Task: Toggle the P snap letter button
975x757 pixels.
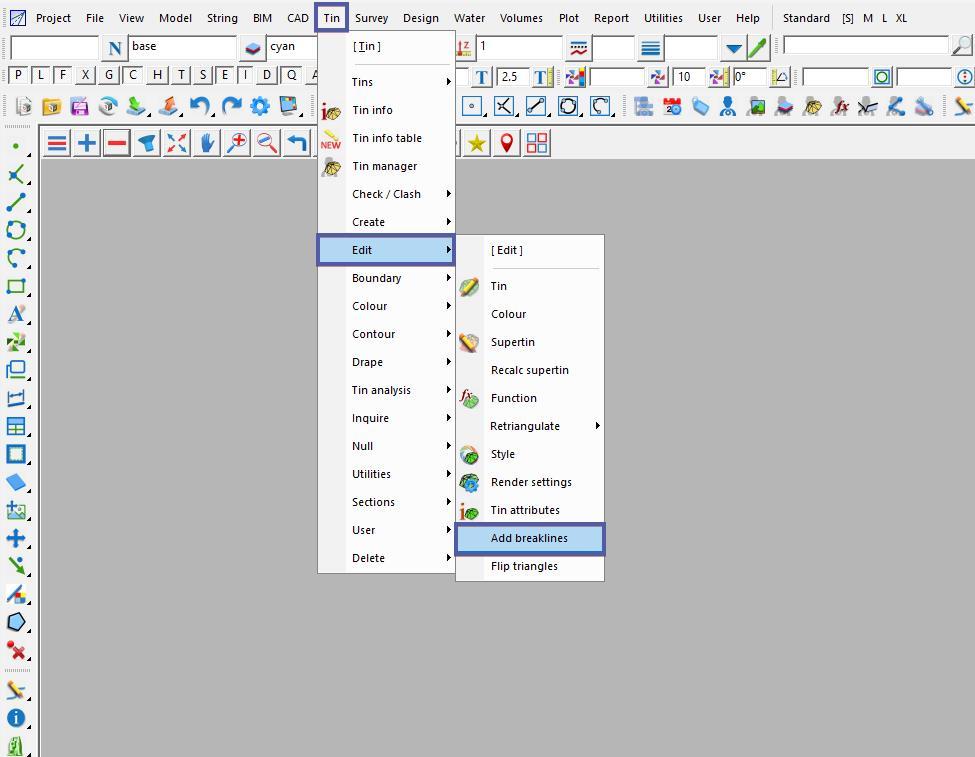Action: pos(19,76)
